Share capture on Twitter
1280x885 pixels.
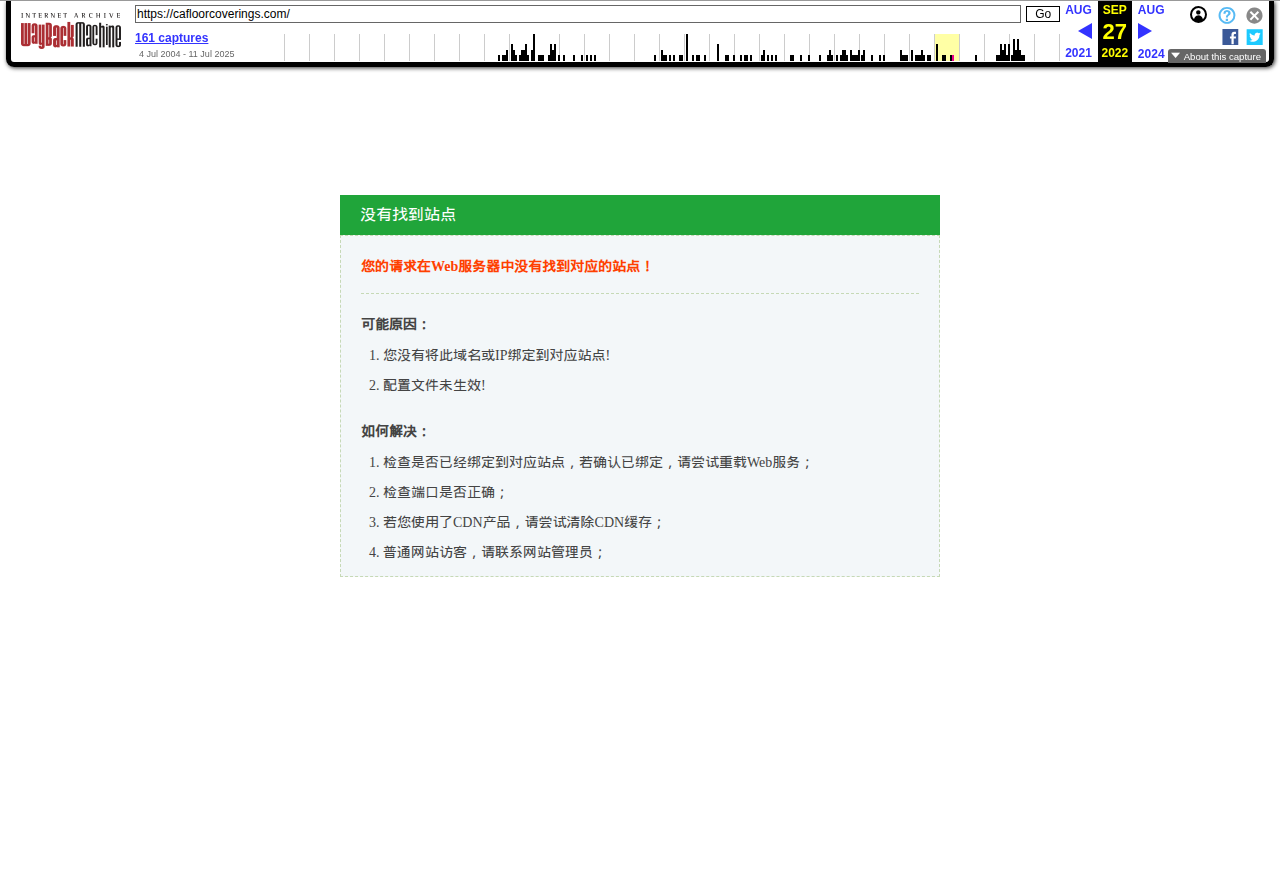pos(1254,37)
